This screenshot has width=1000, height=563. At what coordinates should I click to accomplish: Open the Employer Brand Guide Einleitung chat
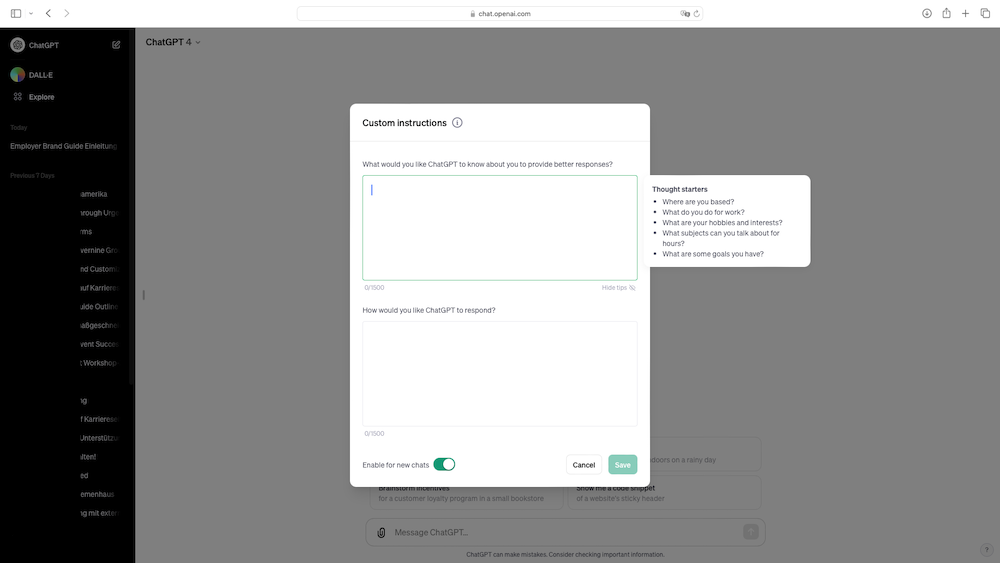coord(64,146)
